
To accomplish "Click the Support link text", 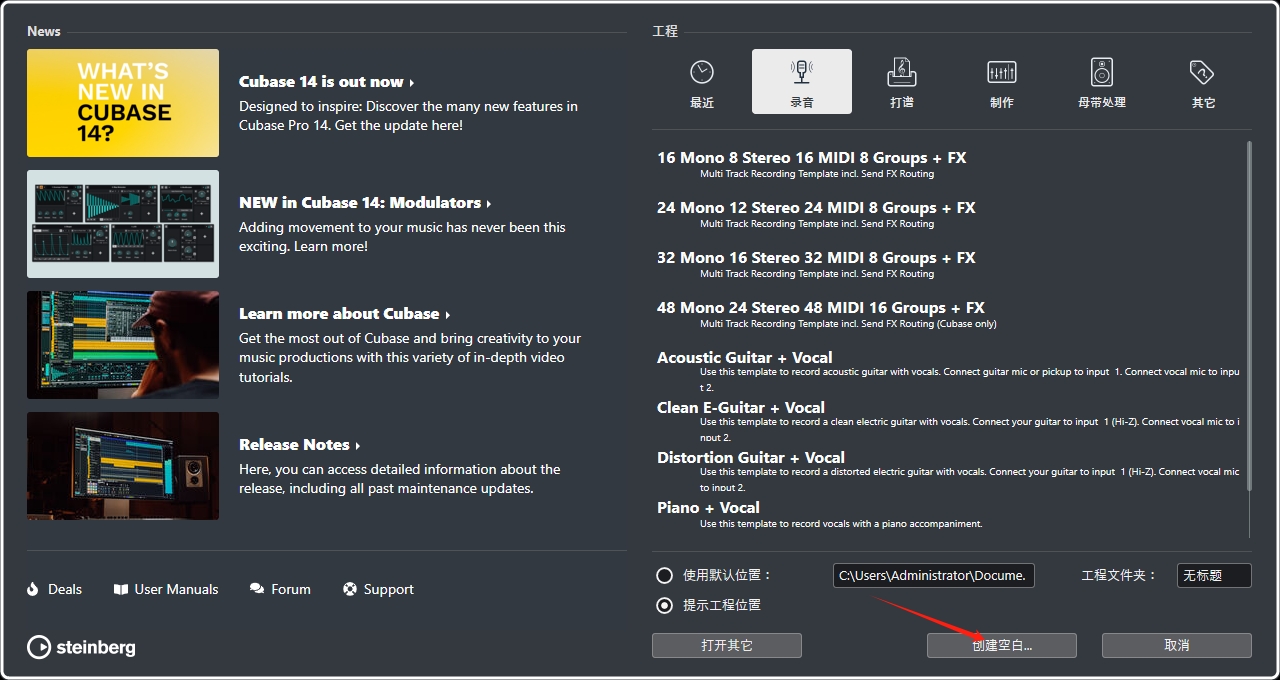I will tap(389, 589).
